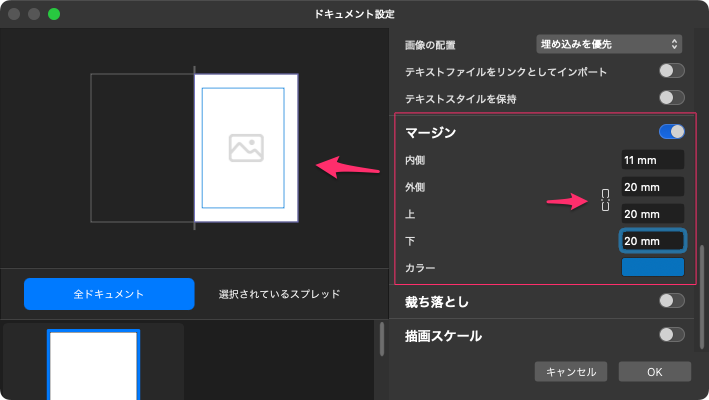Turn on the 描画スケール switch
Viewport: 709px width, 400px height.
coord(671,335)
